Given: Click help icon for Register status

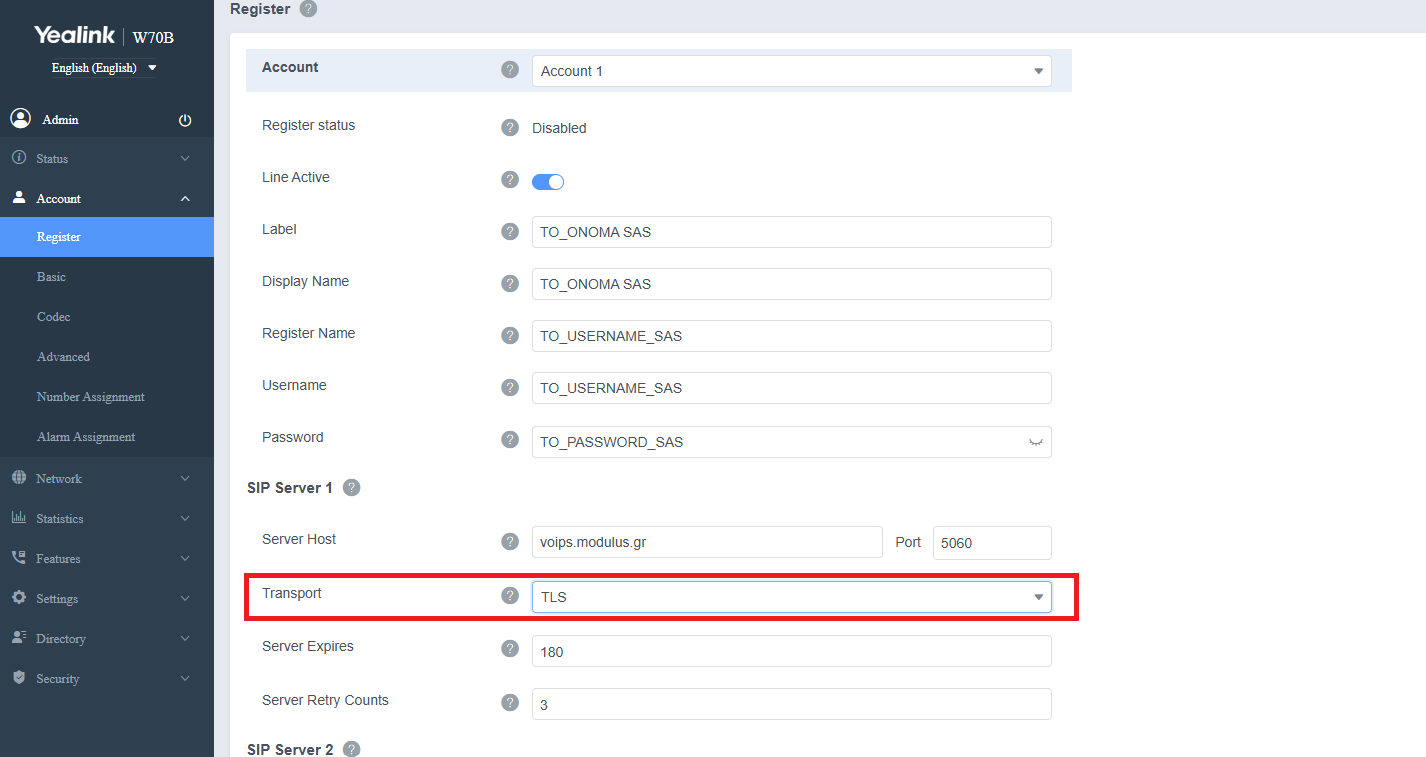Looking at the screenshot, I should click(x=510, y=128).
